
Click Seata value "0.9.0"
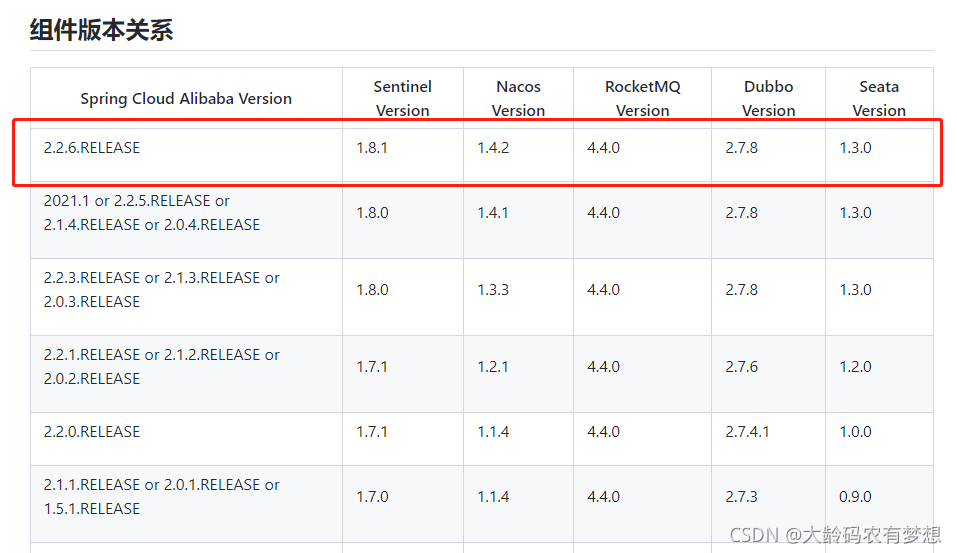pyautogui.click(x=855, y=497)
